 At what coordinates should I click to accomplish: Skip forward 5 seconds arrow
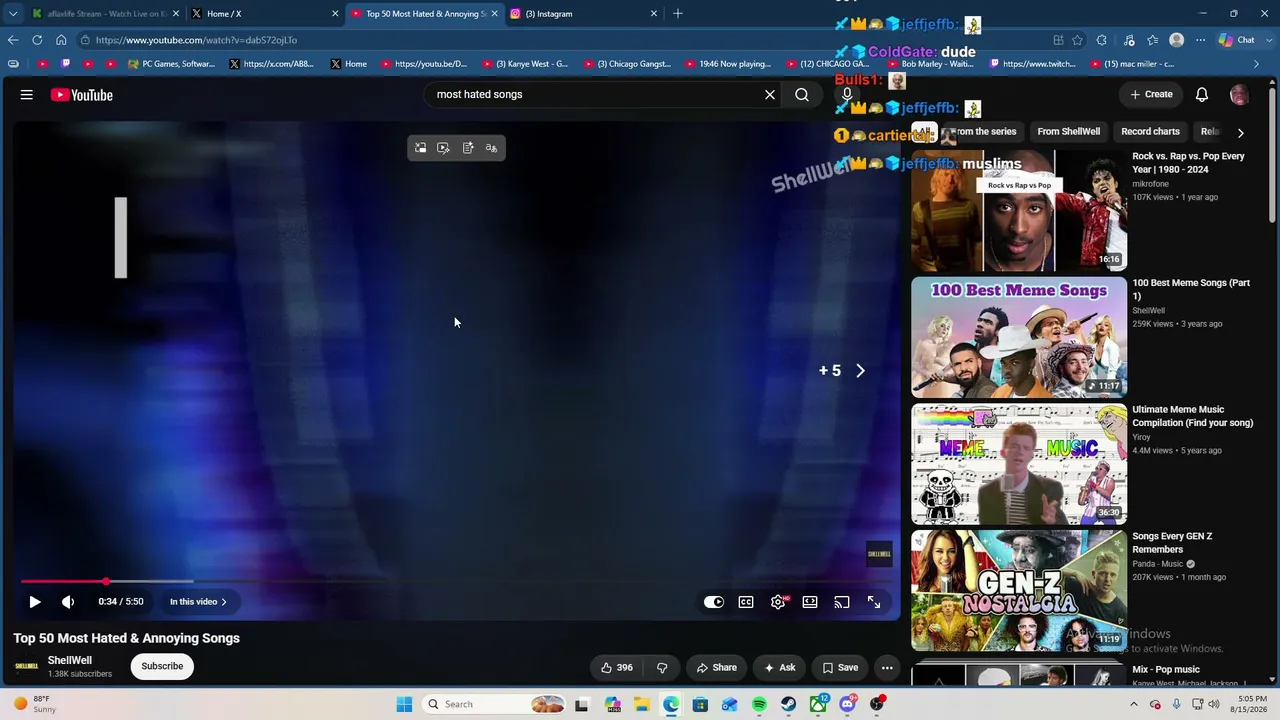tap(860, 371)
